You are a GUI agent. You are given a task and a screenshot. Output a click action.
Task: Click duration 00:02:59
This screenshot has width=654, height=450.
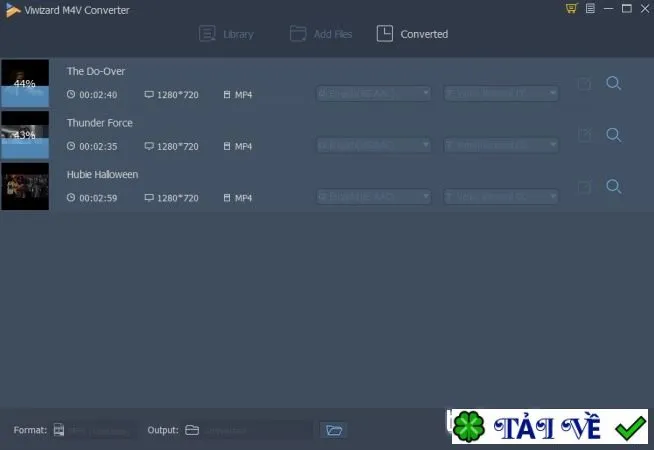tap(98, 198)
